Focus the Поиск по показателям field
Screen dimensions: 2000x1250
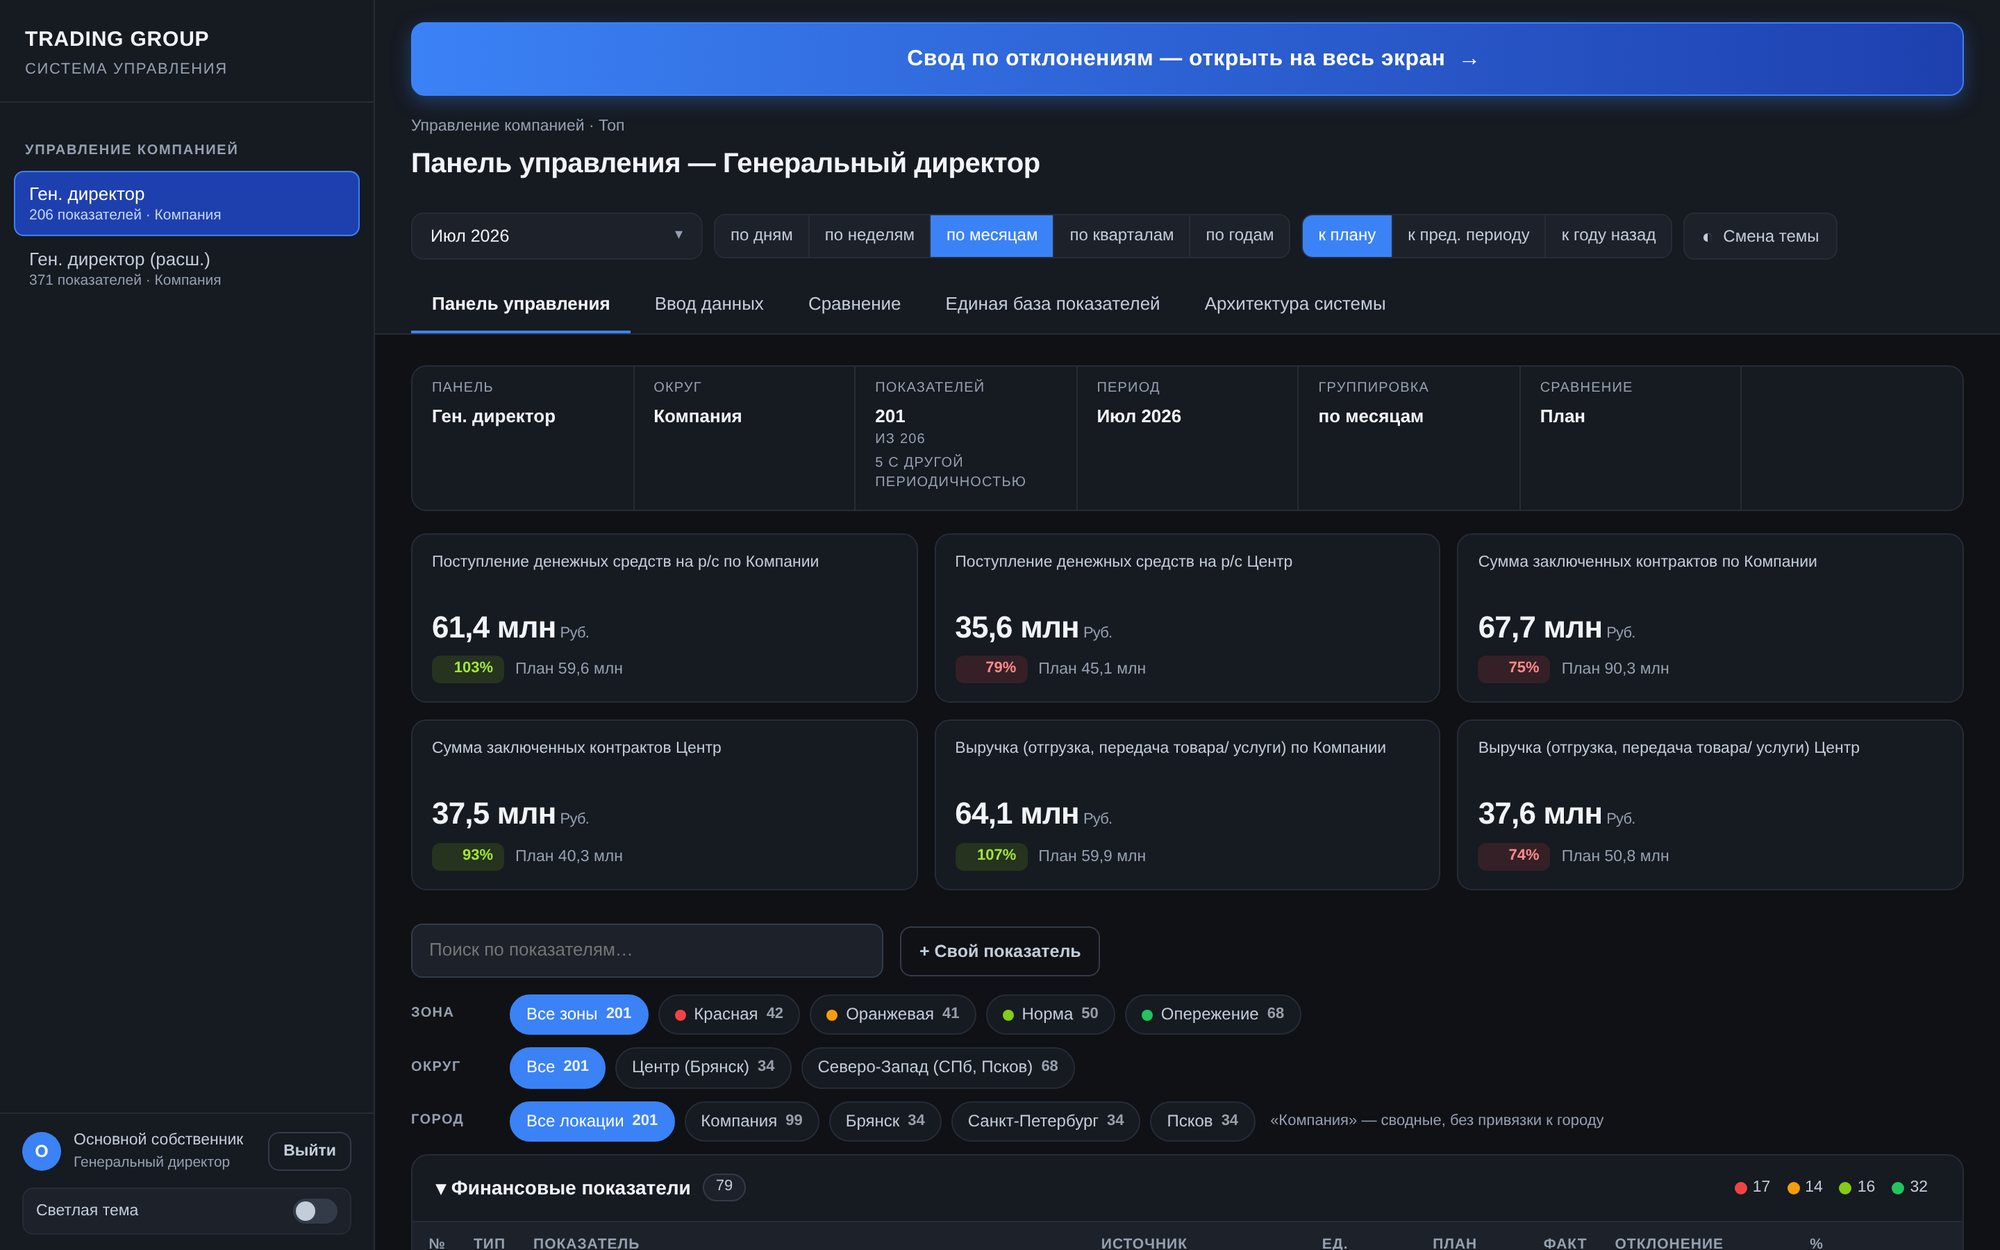pyautogui.click(x=646, y=950)
